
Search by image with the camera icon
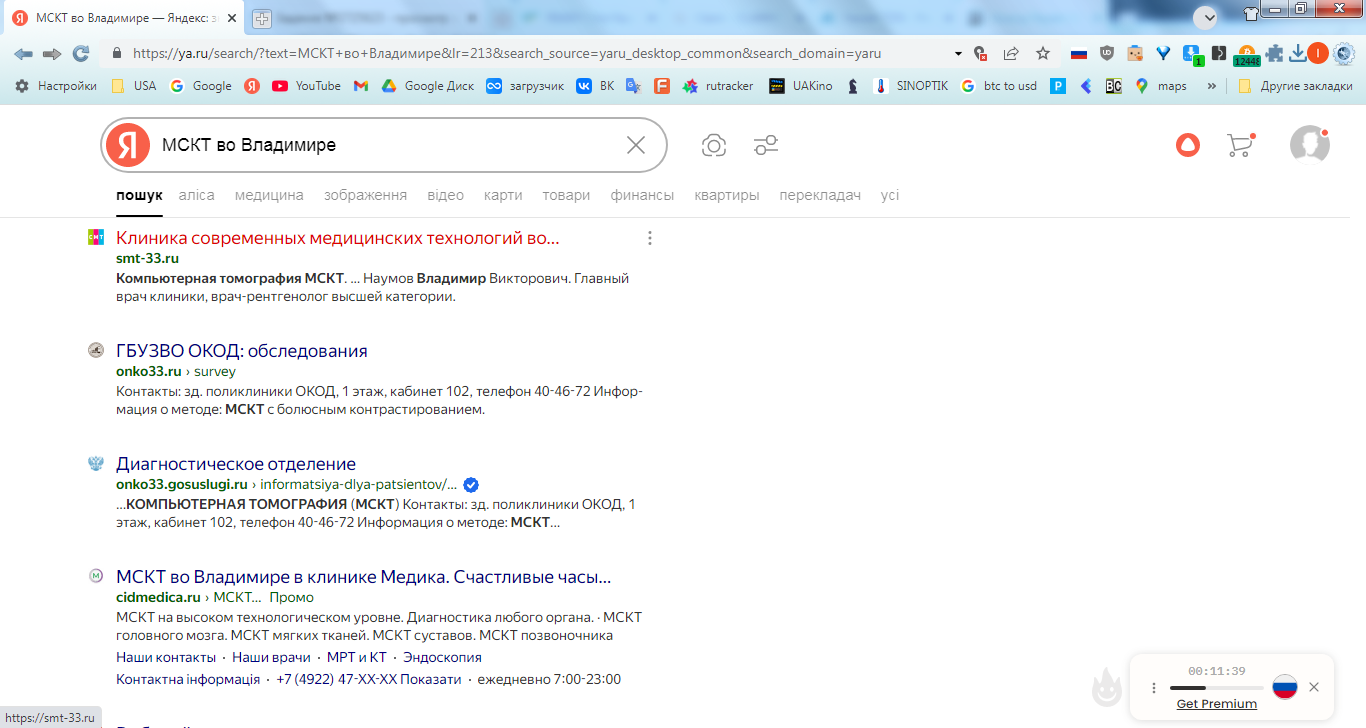(x=714, y=145)
